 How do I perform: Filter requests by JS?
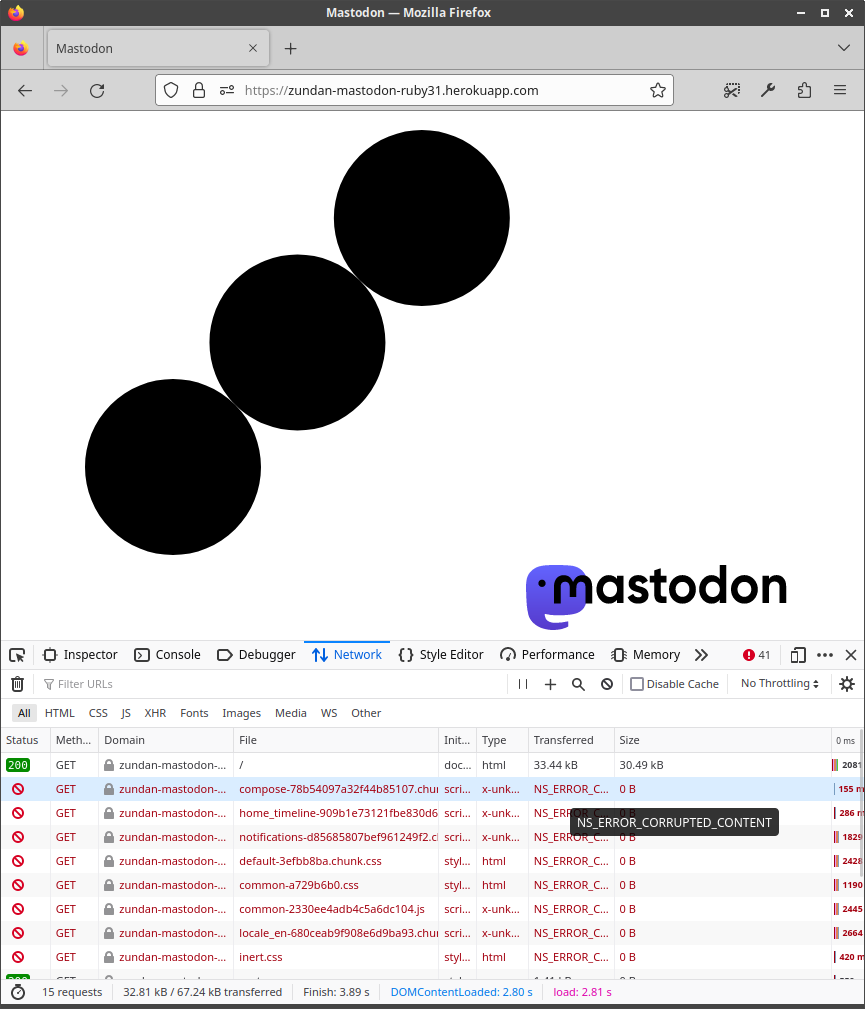[x=126, y=713]
